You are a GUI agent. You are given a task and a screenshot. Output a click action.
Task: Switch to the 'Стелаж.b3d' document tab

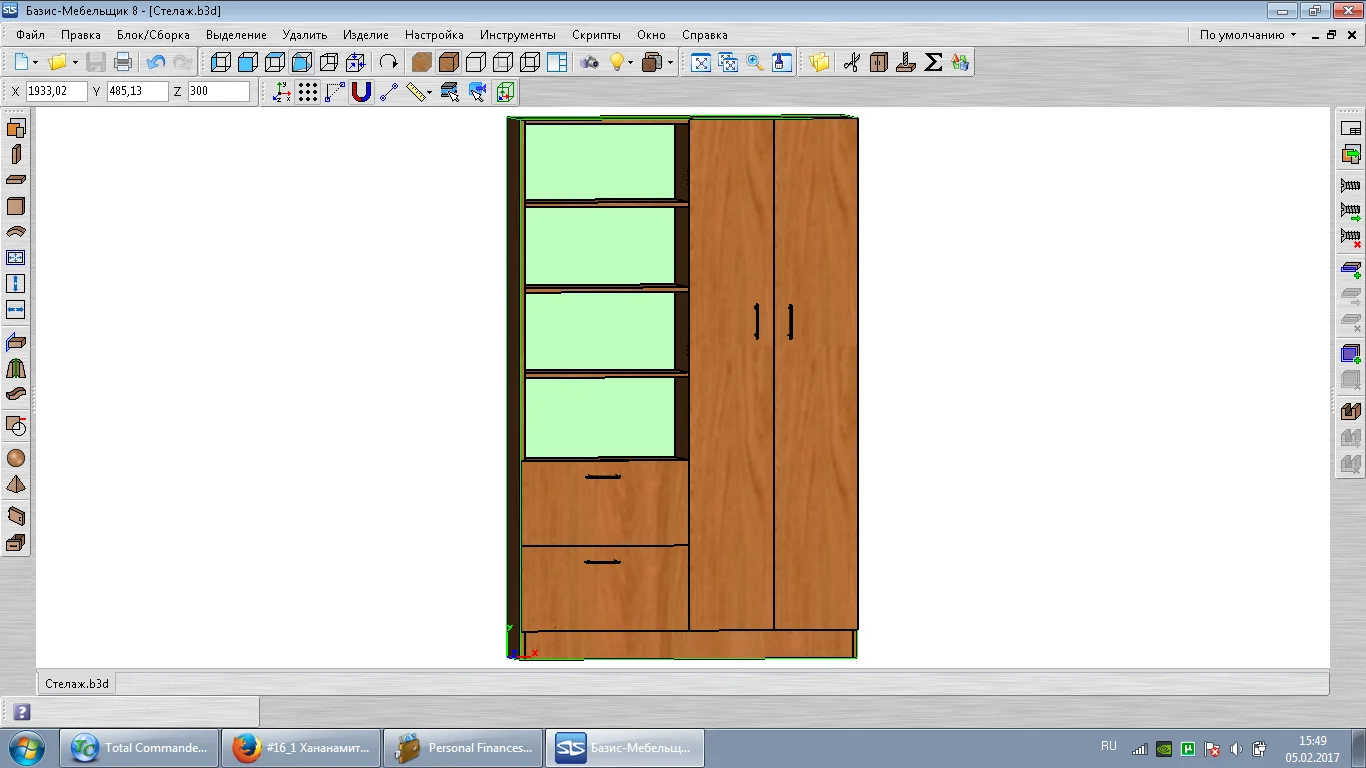[77, 684]
